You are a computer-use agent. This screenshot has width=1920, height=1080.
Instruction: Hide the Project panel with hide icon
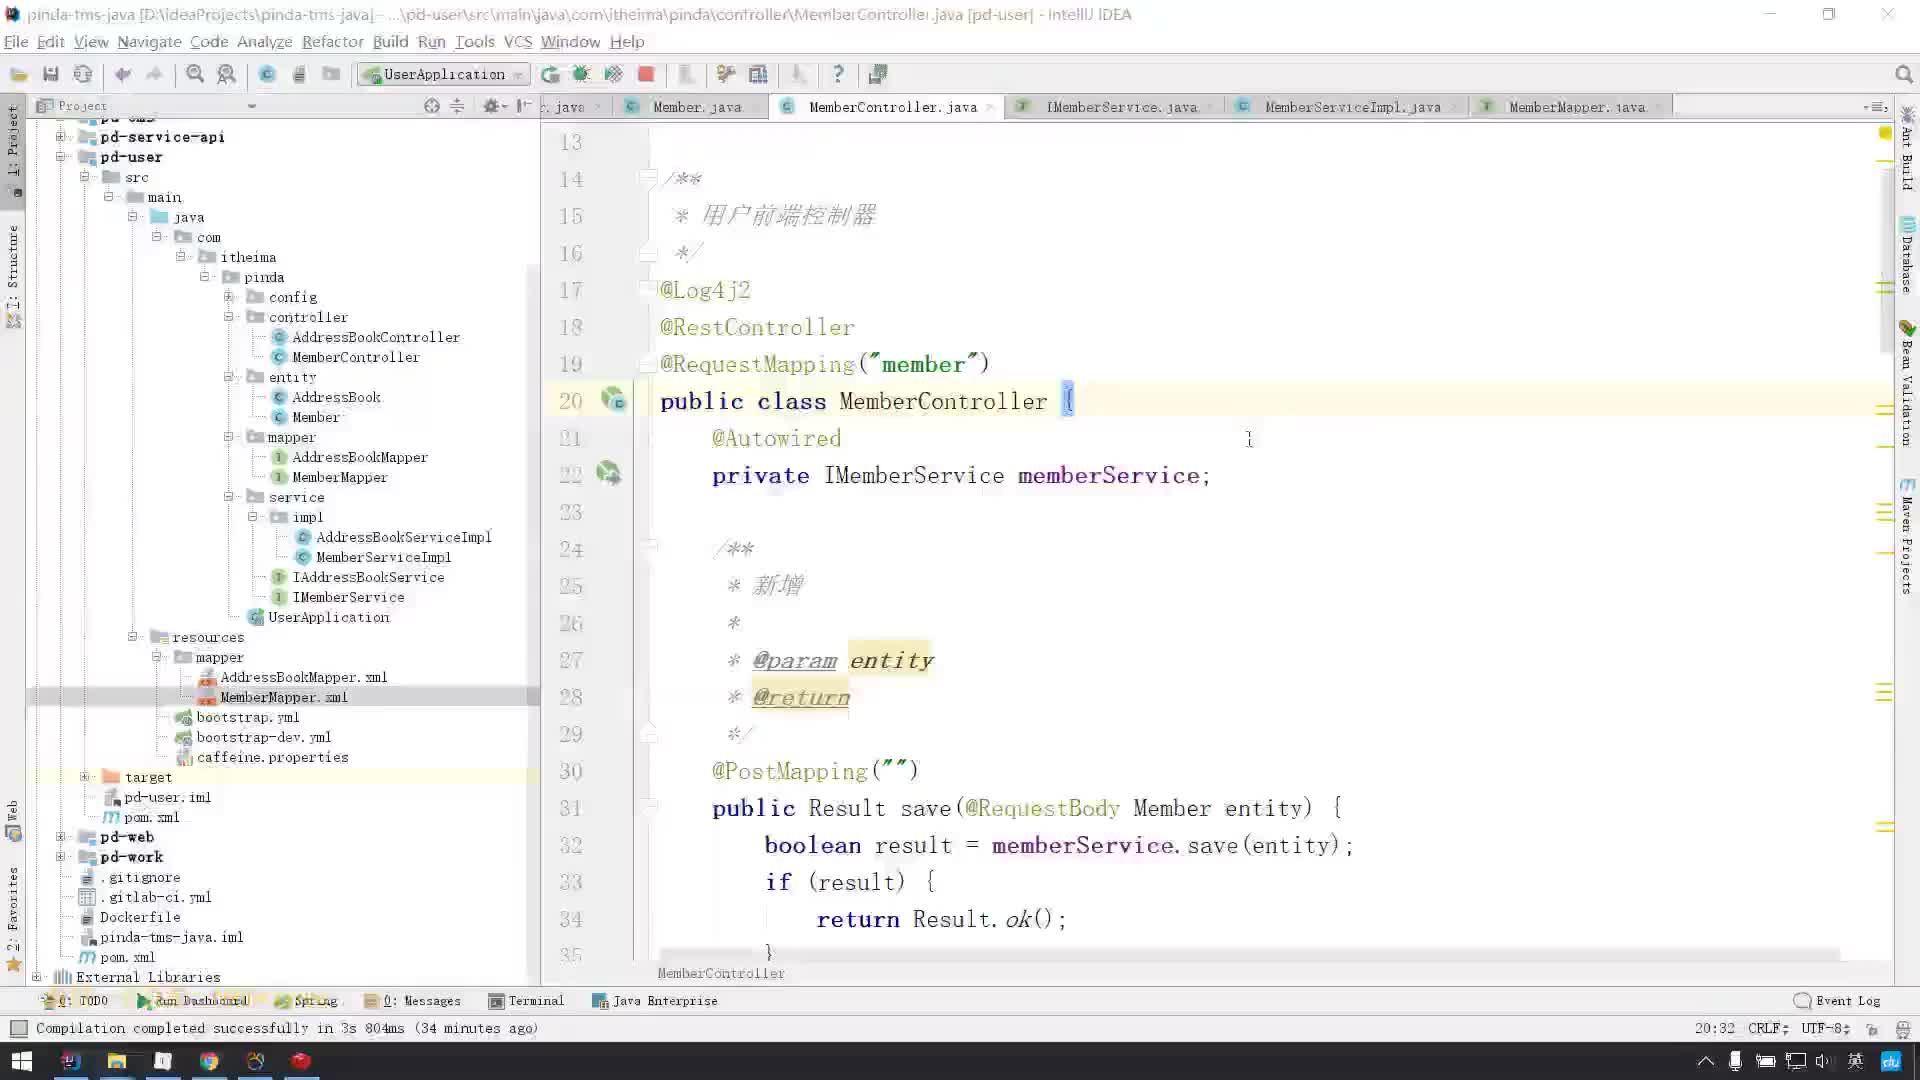[523, 106]
